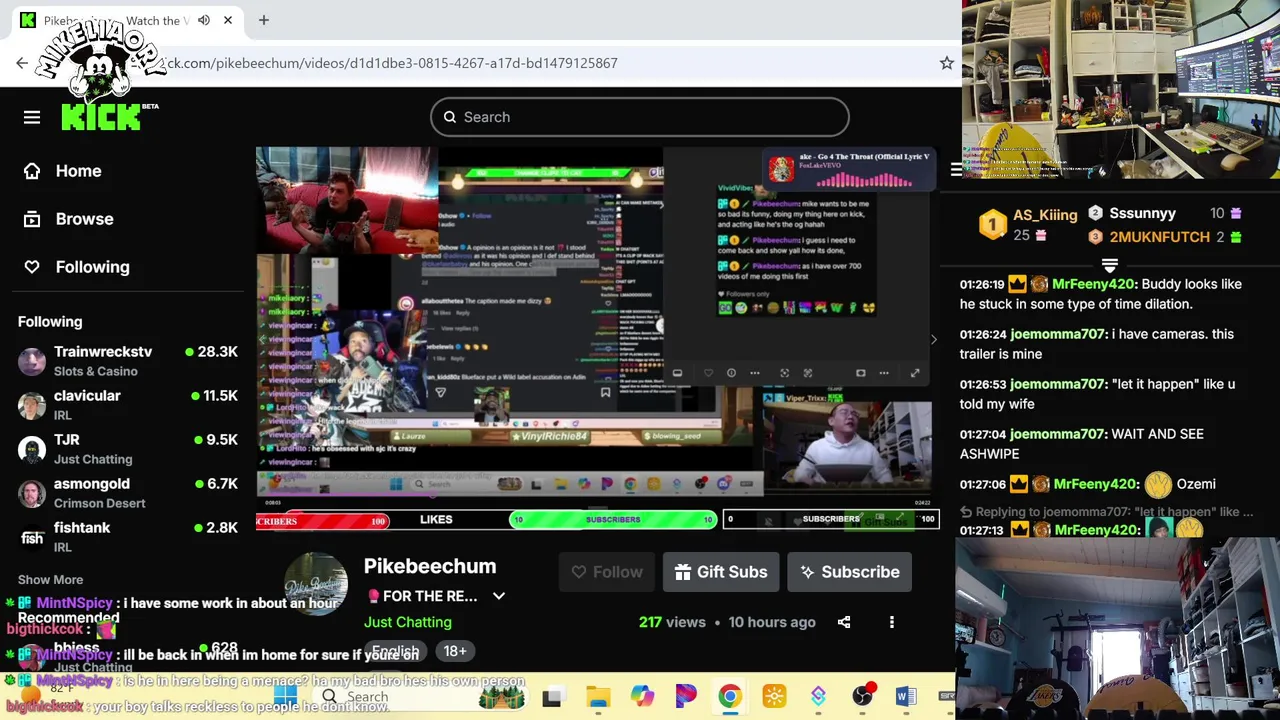
Task: Open the Just Chatting category link
Action: point(408,622)
